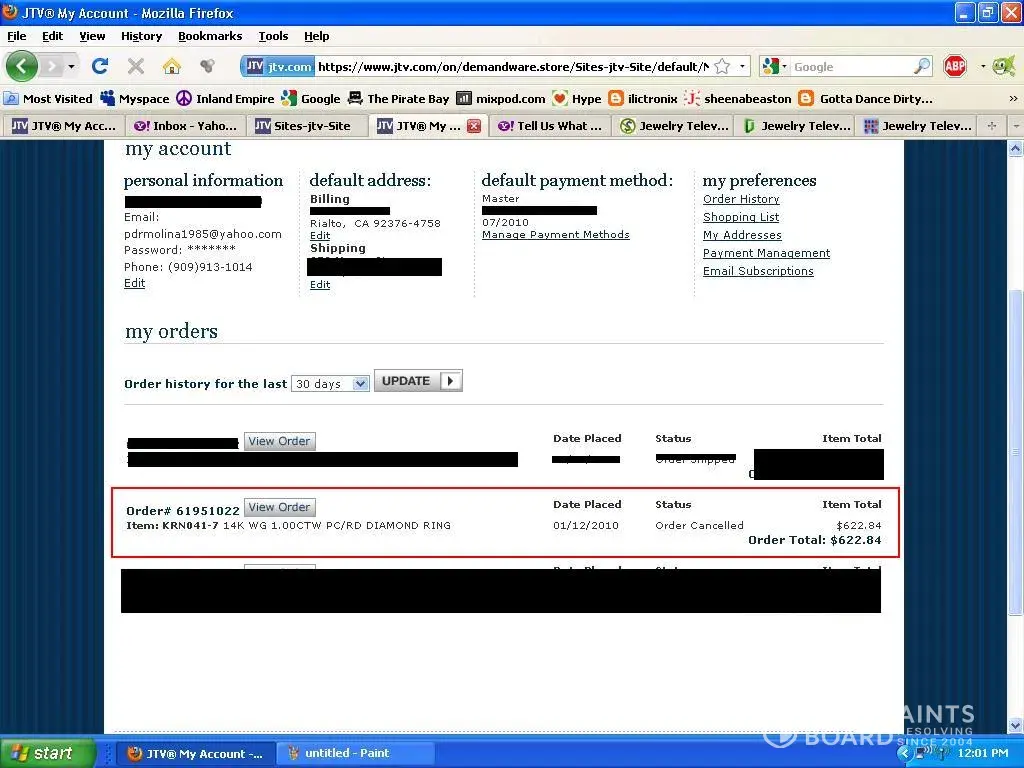1024x768 pixels.
Task: Select JTV My Account taskbar button
Action: click(195, 753)
